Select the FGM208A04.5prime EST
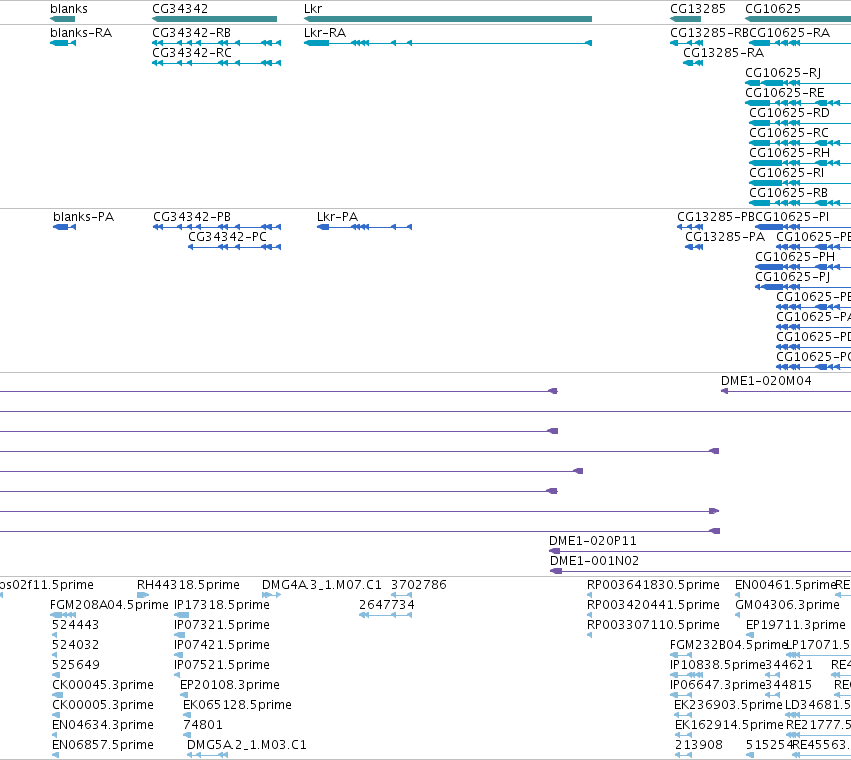 tap(63, 615)
